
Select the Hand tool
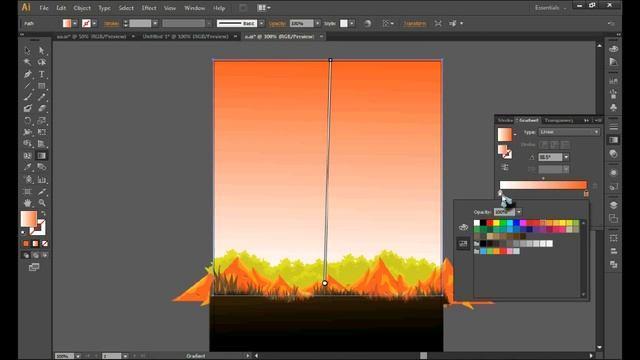click(x=27, y=203)
